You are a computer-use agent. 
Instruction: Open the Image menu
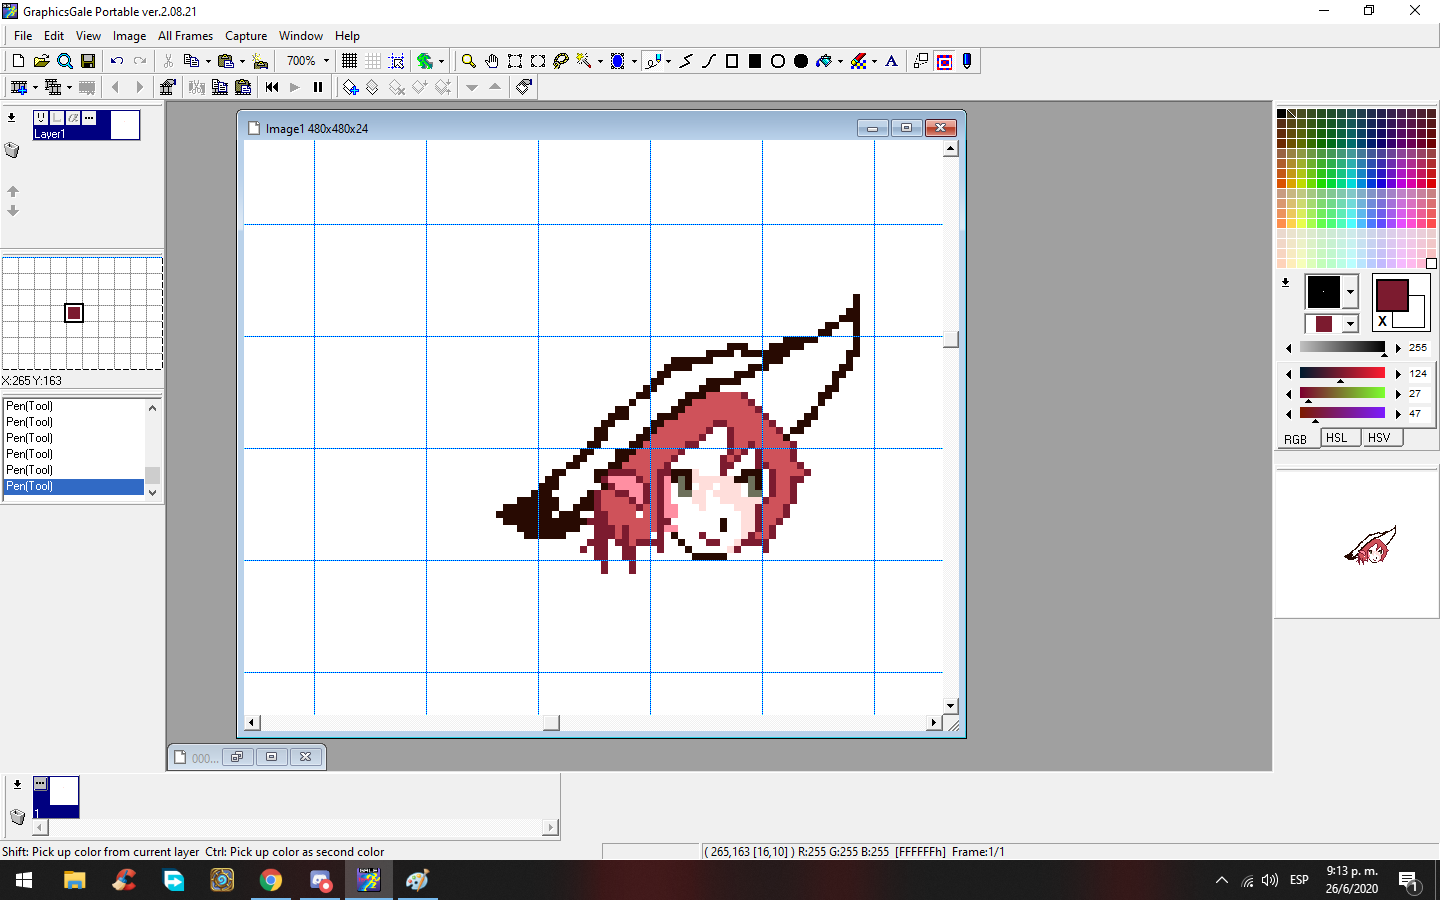tap(129, 36)
